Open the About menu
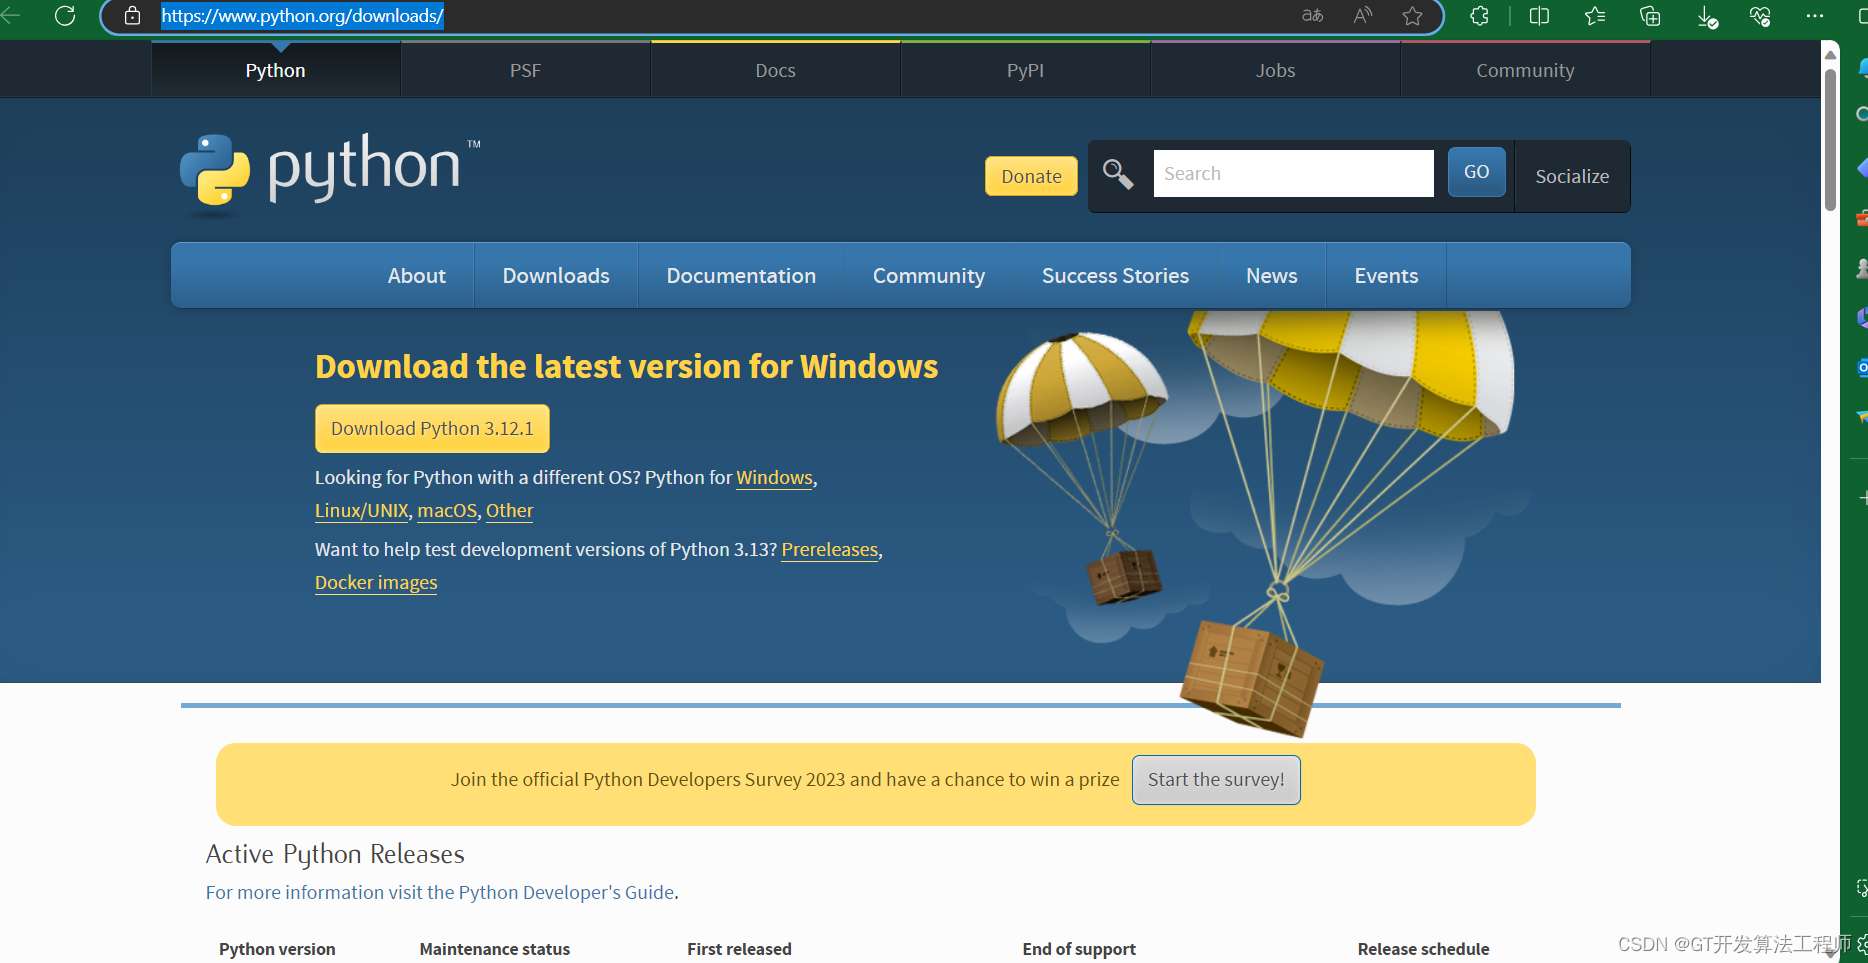Viewport: 1868px width, 963px height. point(417,276)
